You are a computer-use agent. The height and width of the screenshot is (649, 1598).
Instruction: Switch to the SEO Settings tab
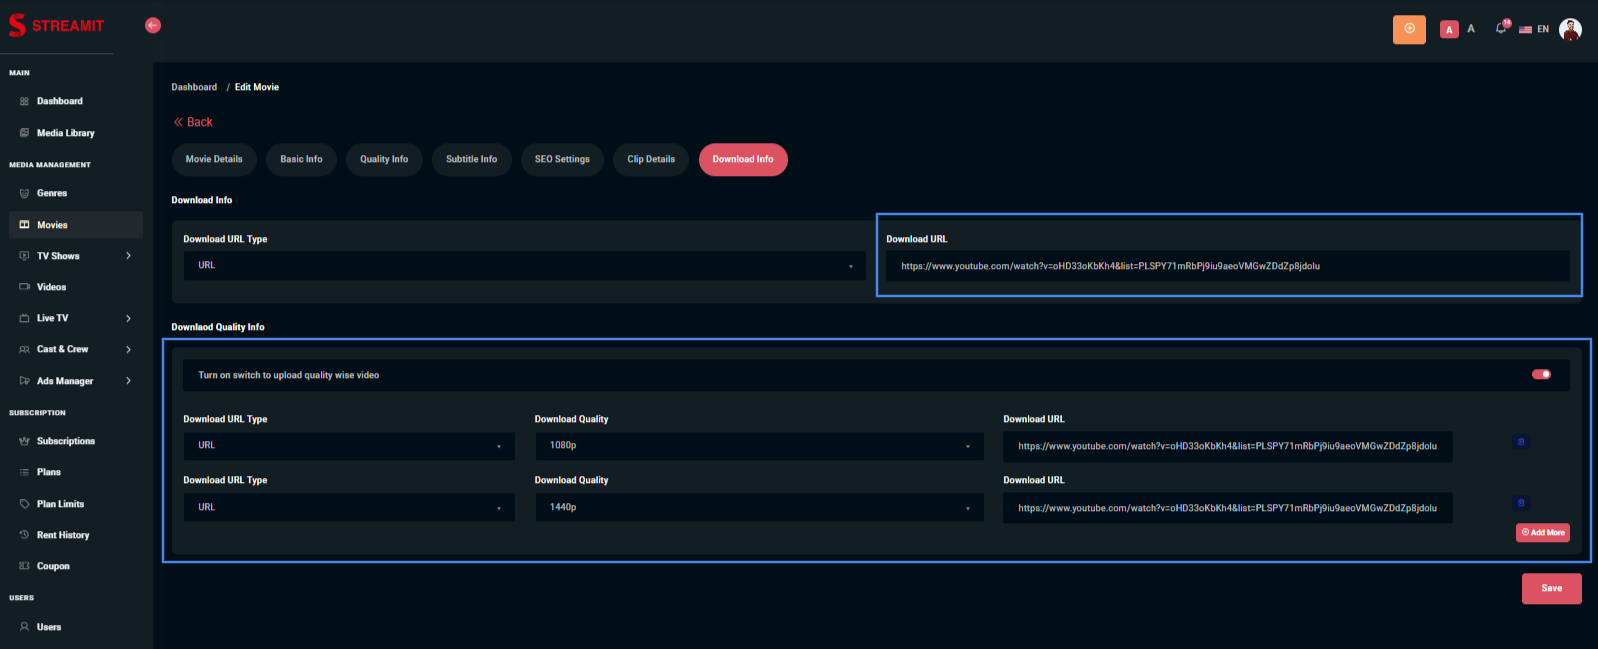pyautogui.click(x=562, y=160)
